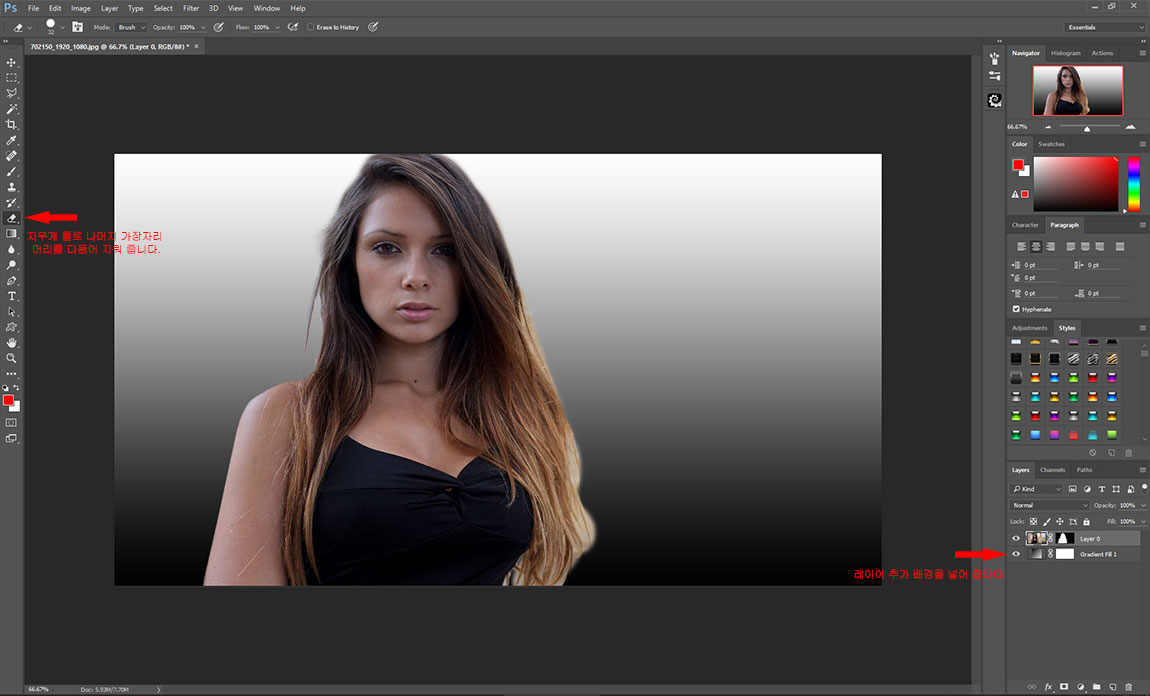Create a new group folder icon
1150x696 pixels.
tap(1096, 686)
